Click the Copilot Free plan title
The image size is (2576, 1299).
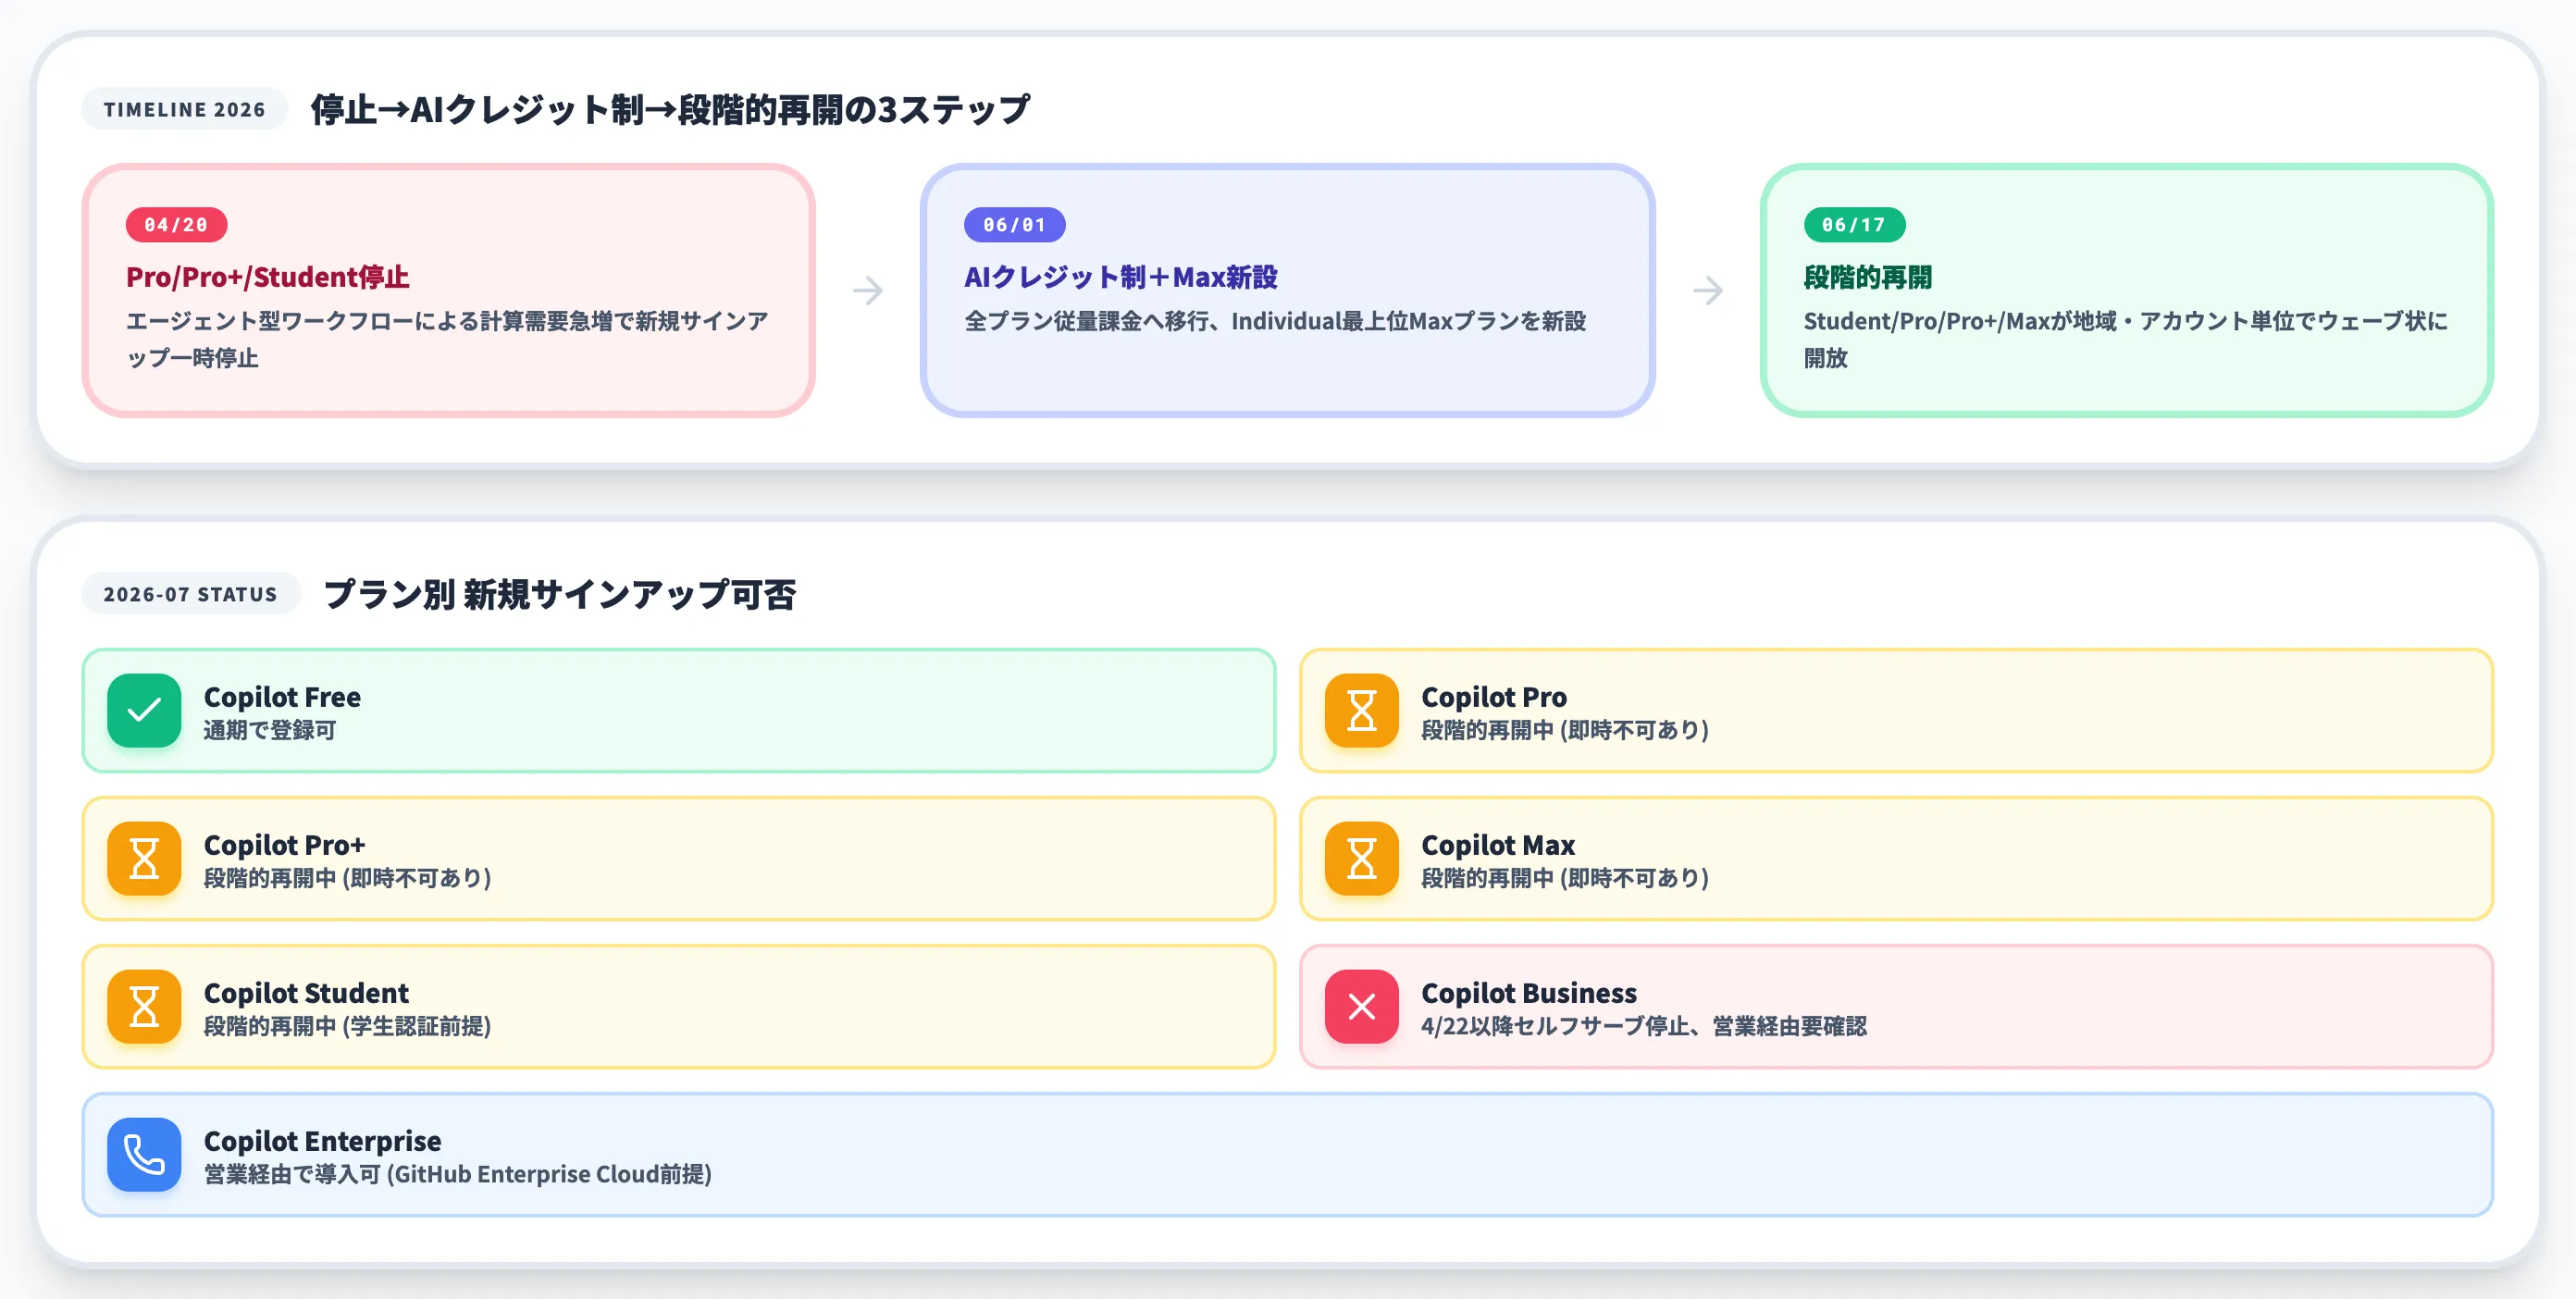coord(282,697)
